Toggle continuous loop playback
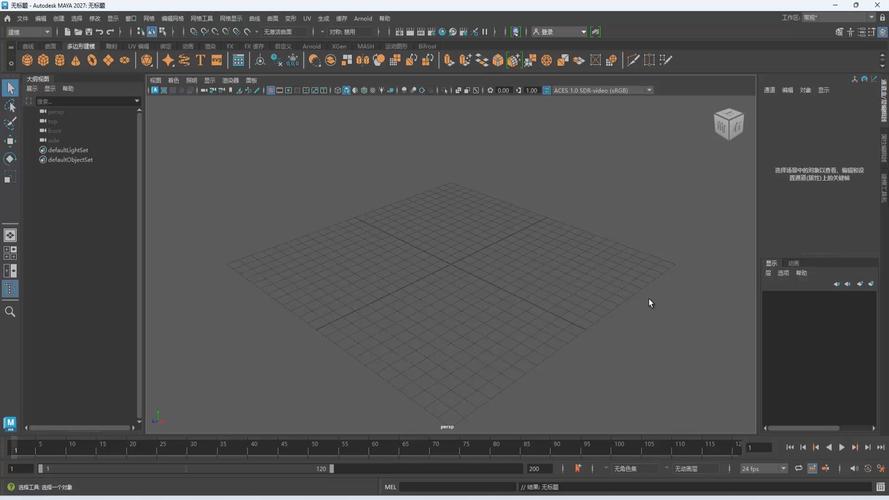 pos(798,468)
